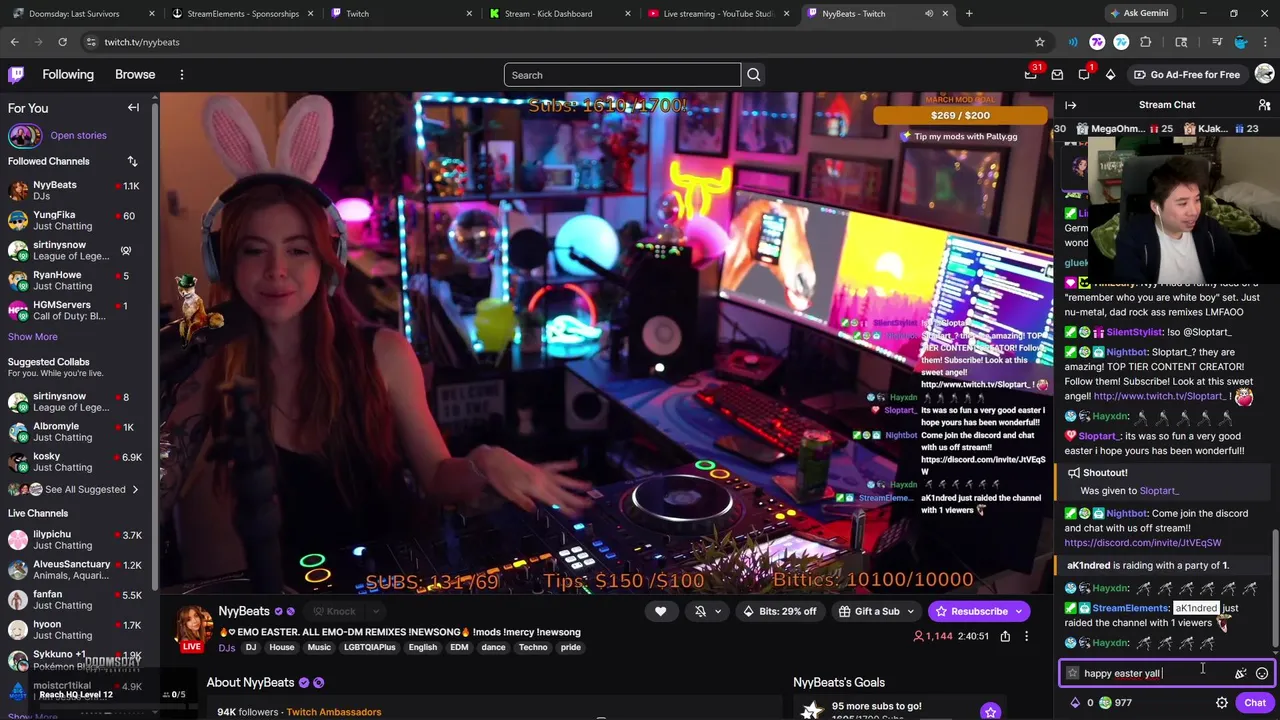This screenshot has height=720, width=1280.
Task: Click the channel points balance 977
Action: tap(1115, 703)
